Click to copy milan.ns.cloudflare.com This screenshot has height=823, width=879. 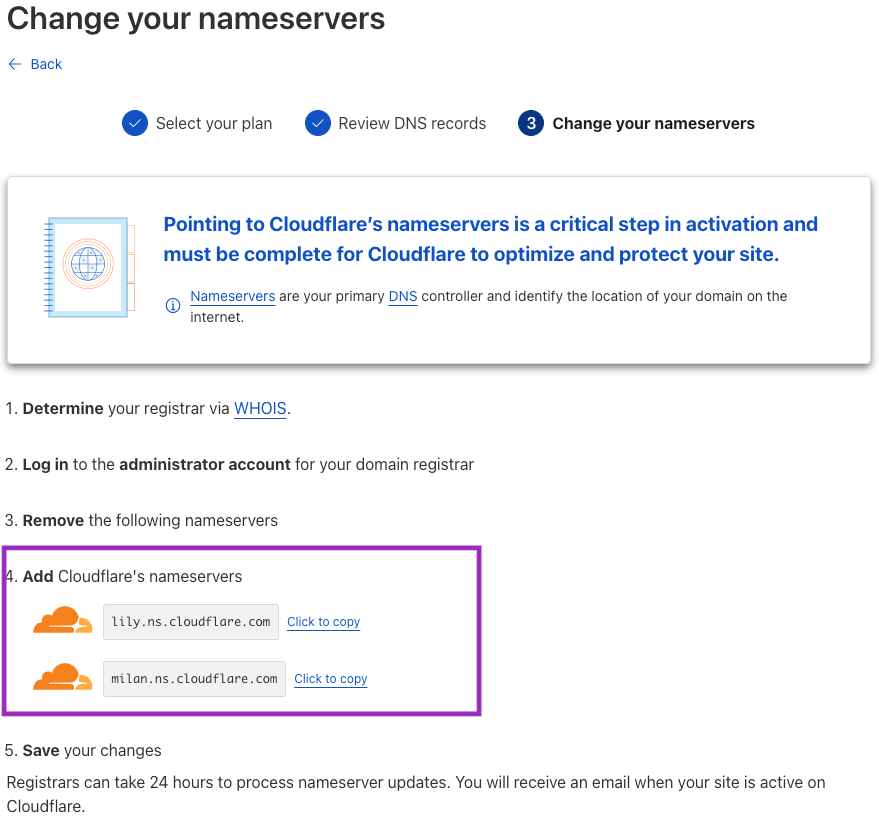pyautogui.click(x=331, y=679)
